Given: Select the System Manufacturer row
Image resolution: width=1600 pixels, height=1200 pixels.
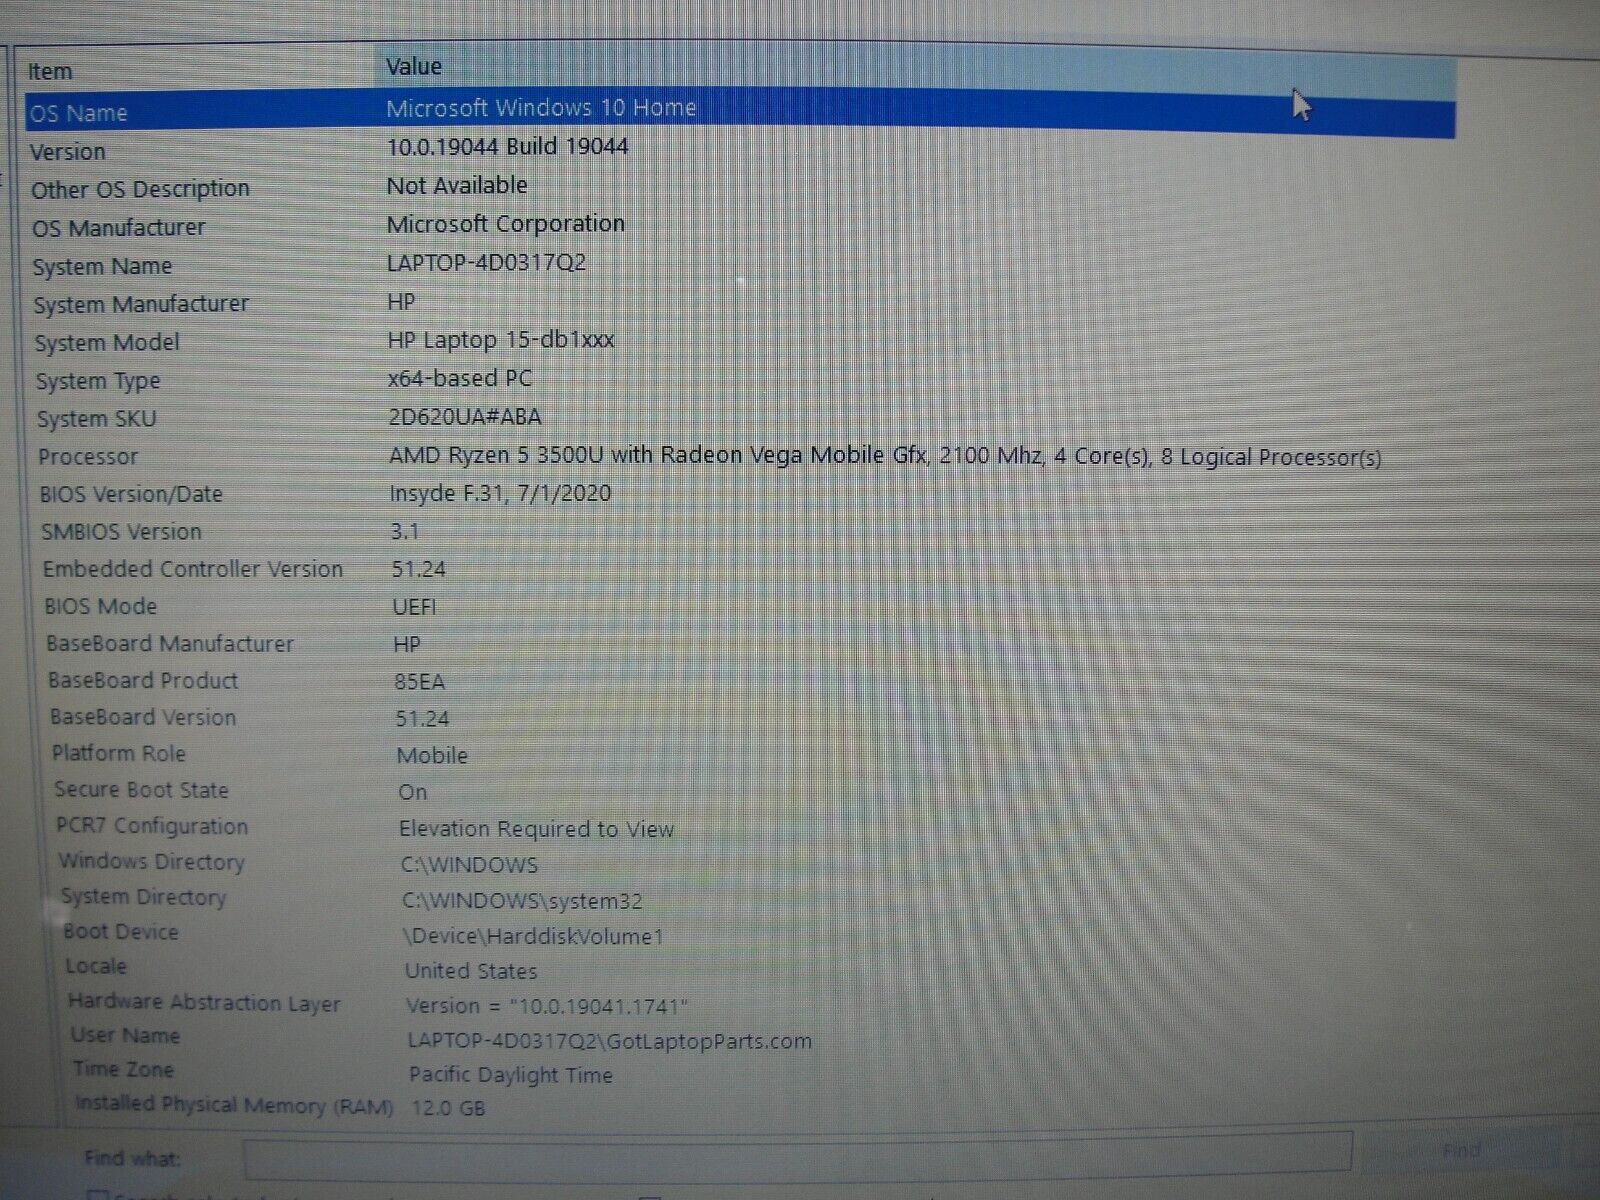Looking at the screenshot, I should 141,304.
